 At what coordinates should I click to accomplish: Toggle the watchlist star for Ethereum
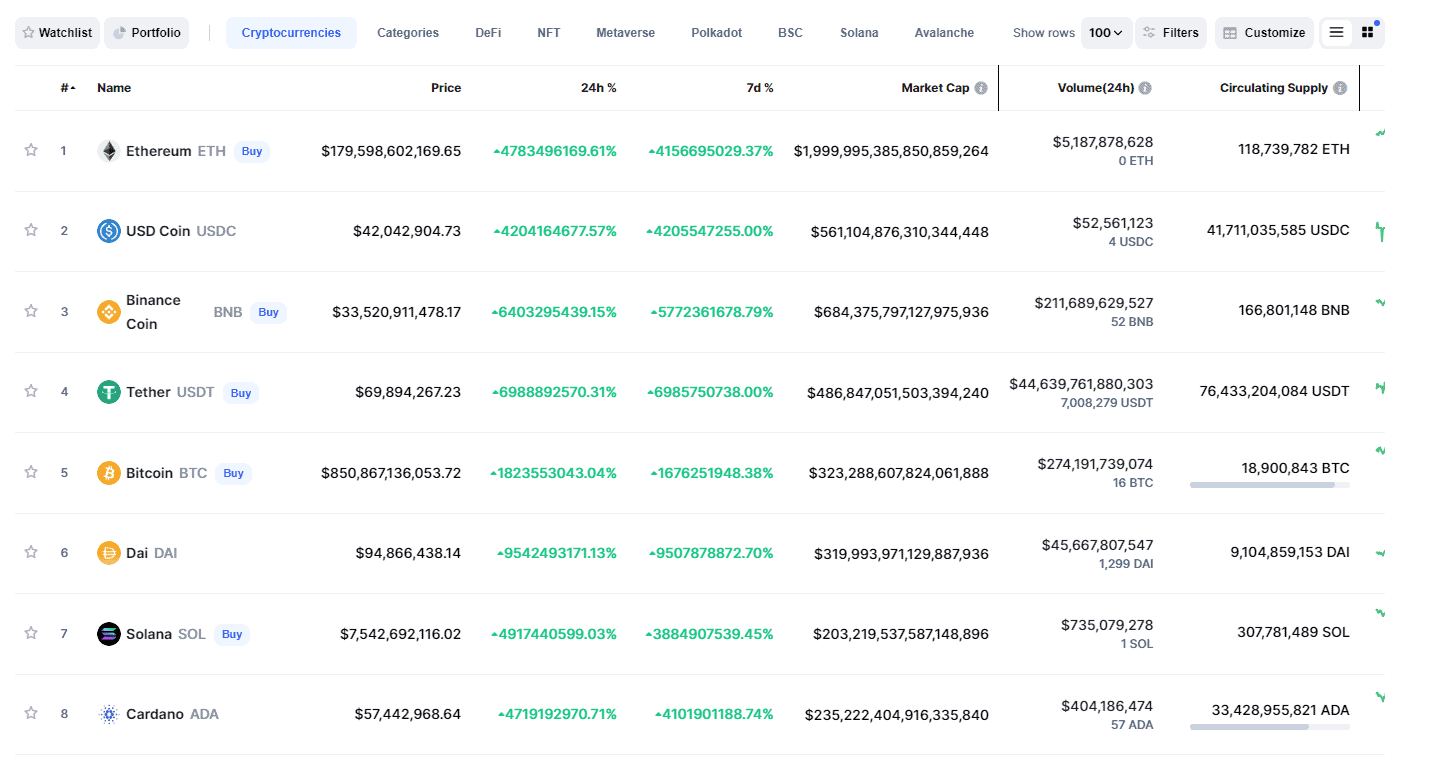[31, 150]
